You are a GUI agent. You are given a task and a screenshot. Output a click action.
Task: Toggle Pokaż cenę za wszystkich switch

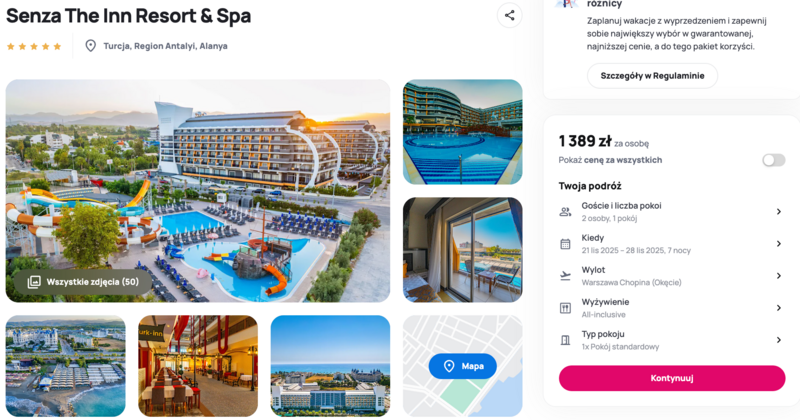click(x=773, y=160)
